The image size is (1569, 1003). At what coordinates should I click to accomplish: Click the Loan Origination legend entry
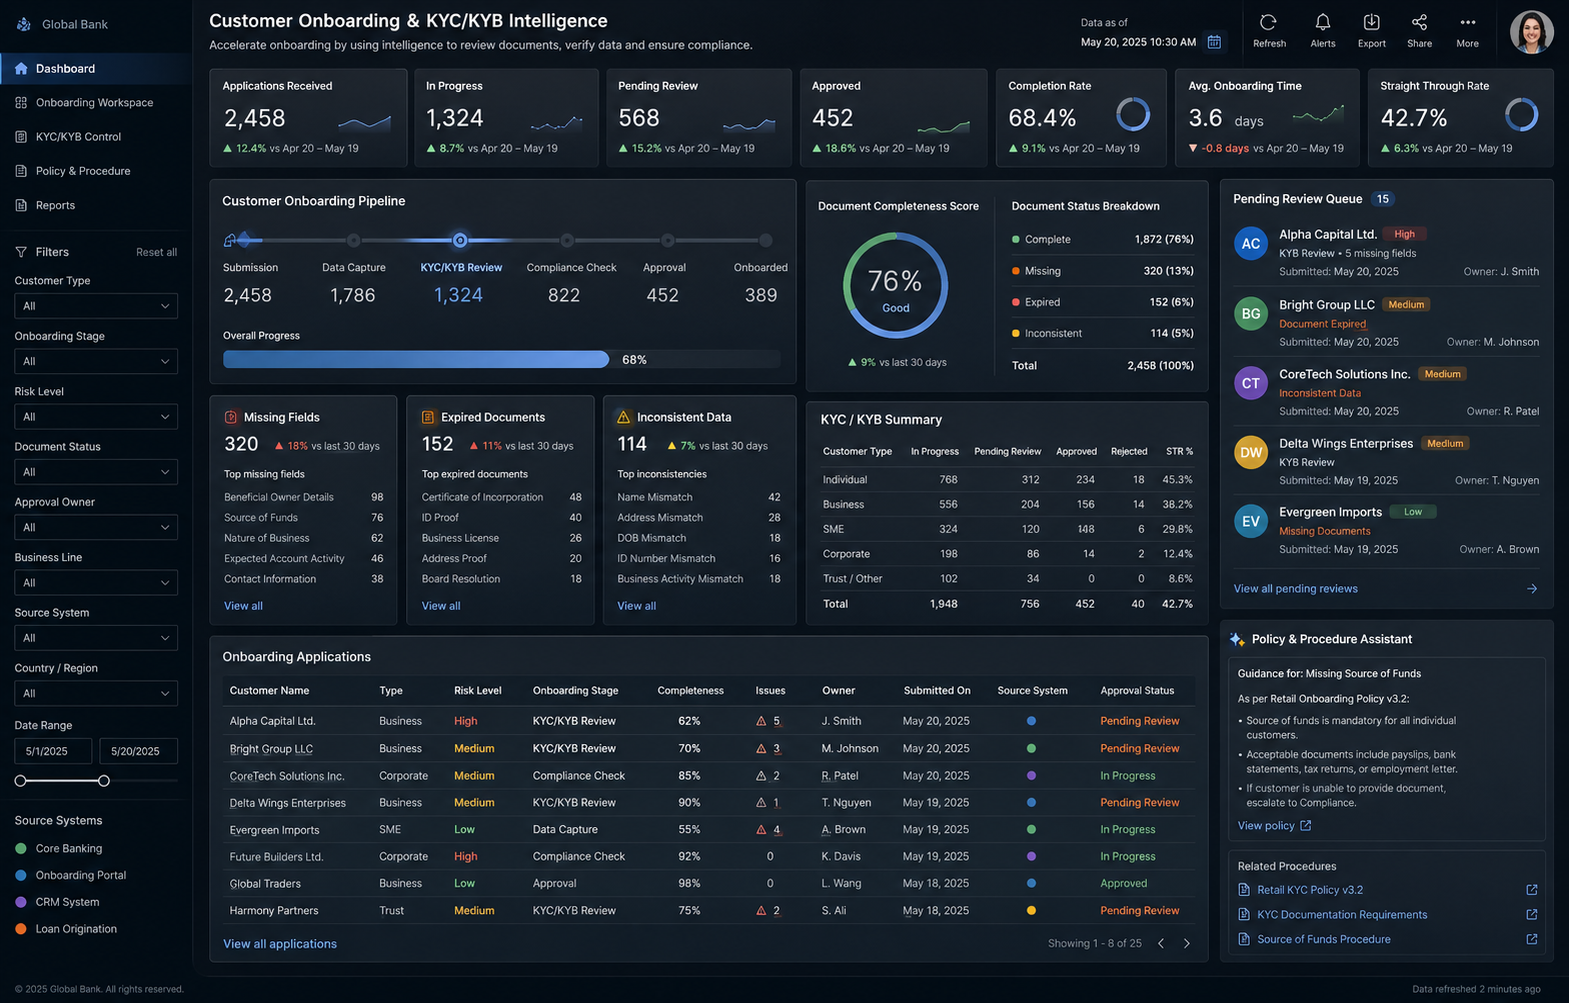(66, 929)
